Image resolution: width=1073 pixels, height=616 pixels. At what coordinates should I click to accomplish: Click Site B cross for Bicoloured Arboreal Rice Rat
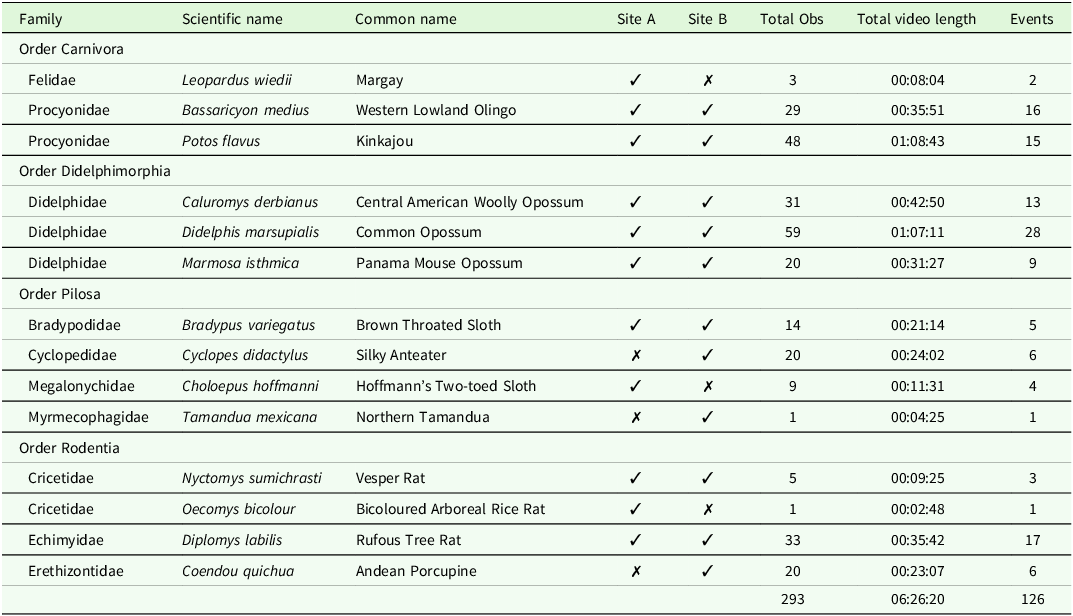click(x=707, y=509)
